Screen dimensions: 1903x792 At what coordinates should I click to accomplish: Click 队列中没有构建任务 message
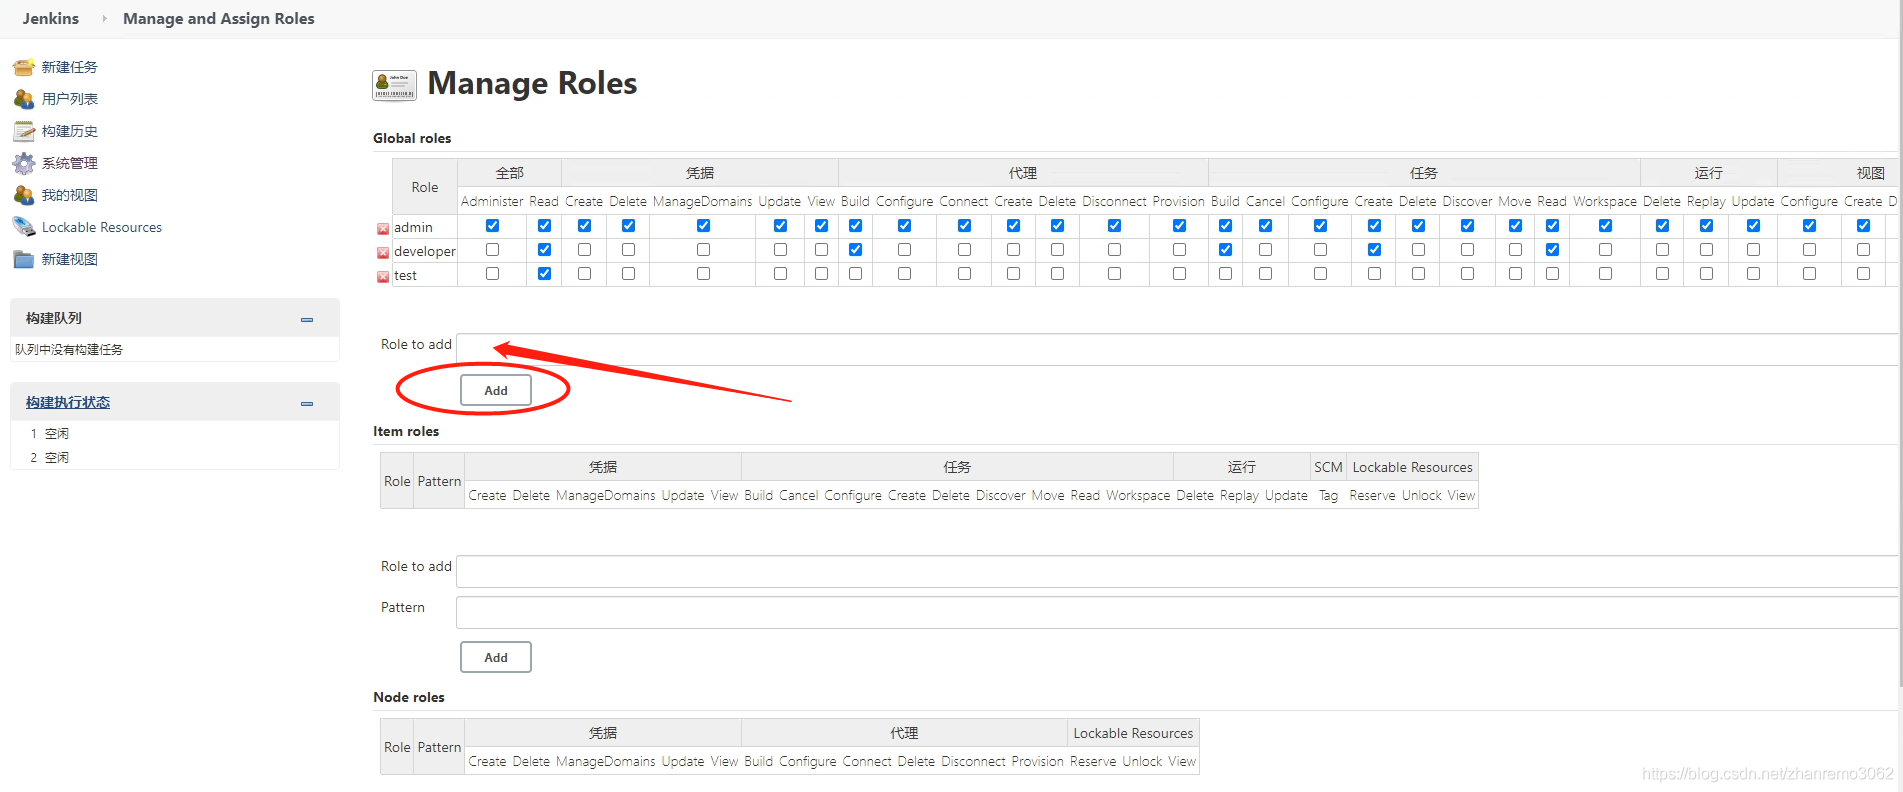pyautogui.click(x=69, y=349)
